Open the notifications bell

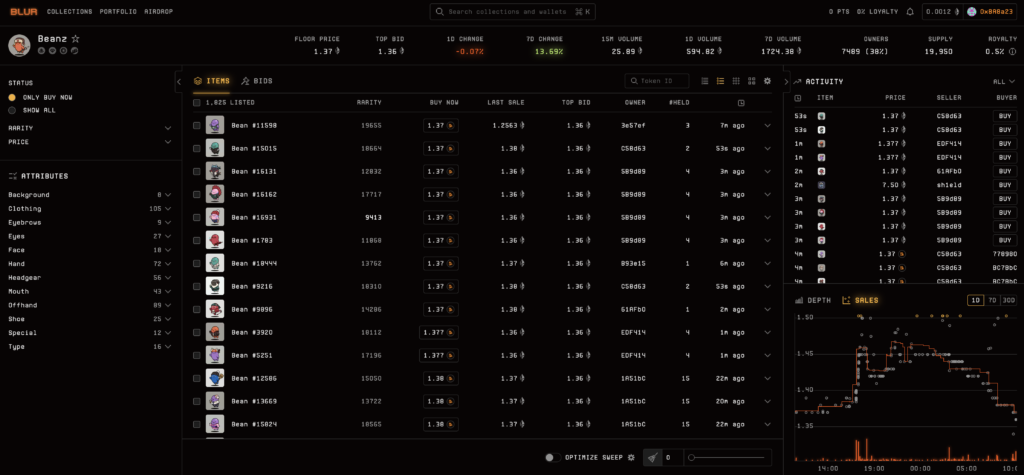[910, 12]
